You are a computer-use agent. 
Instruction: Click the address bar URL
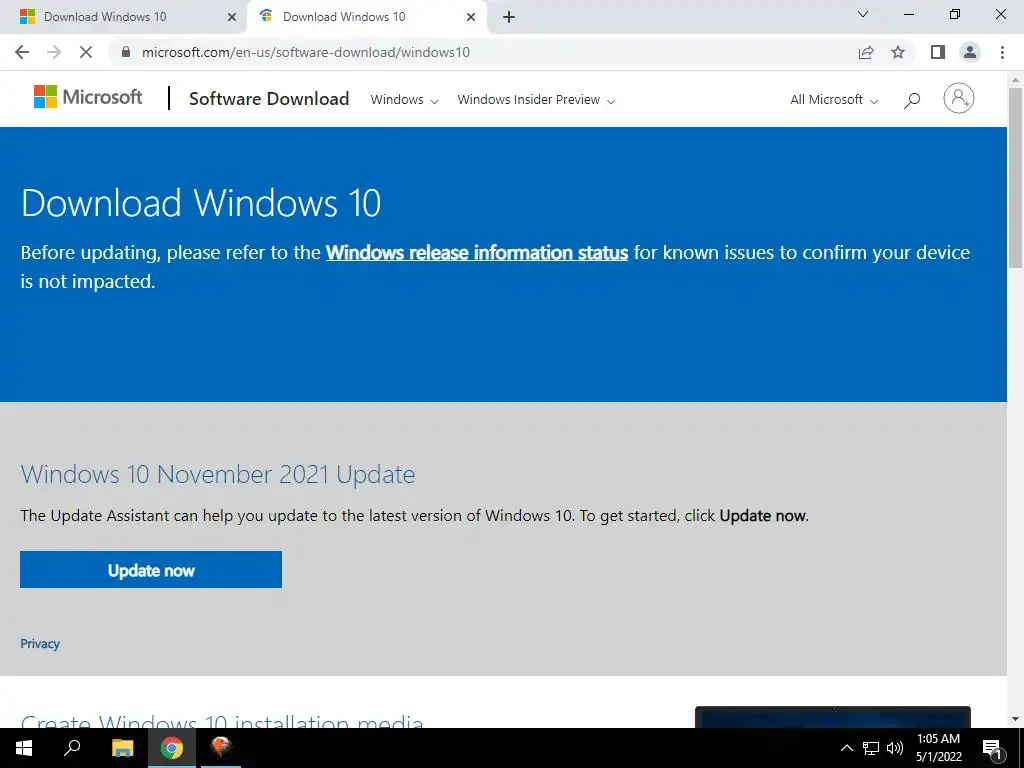(306, 52)
